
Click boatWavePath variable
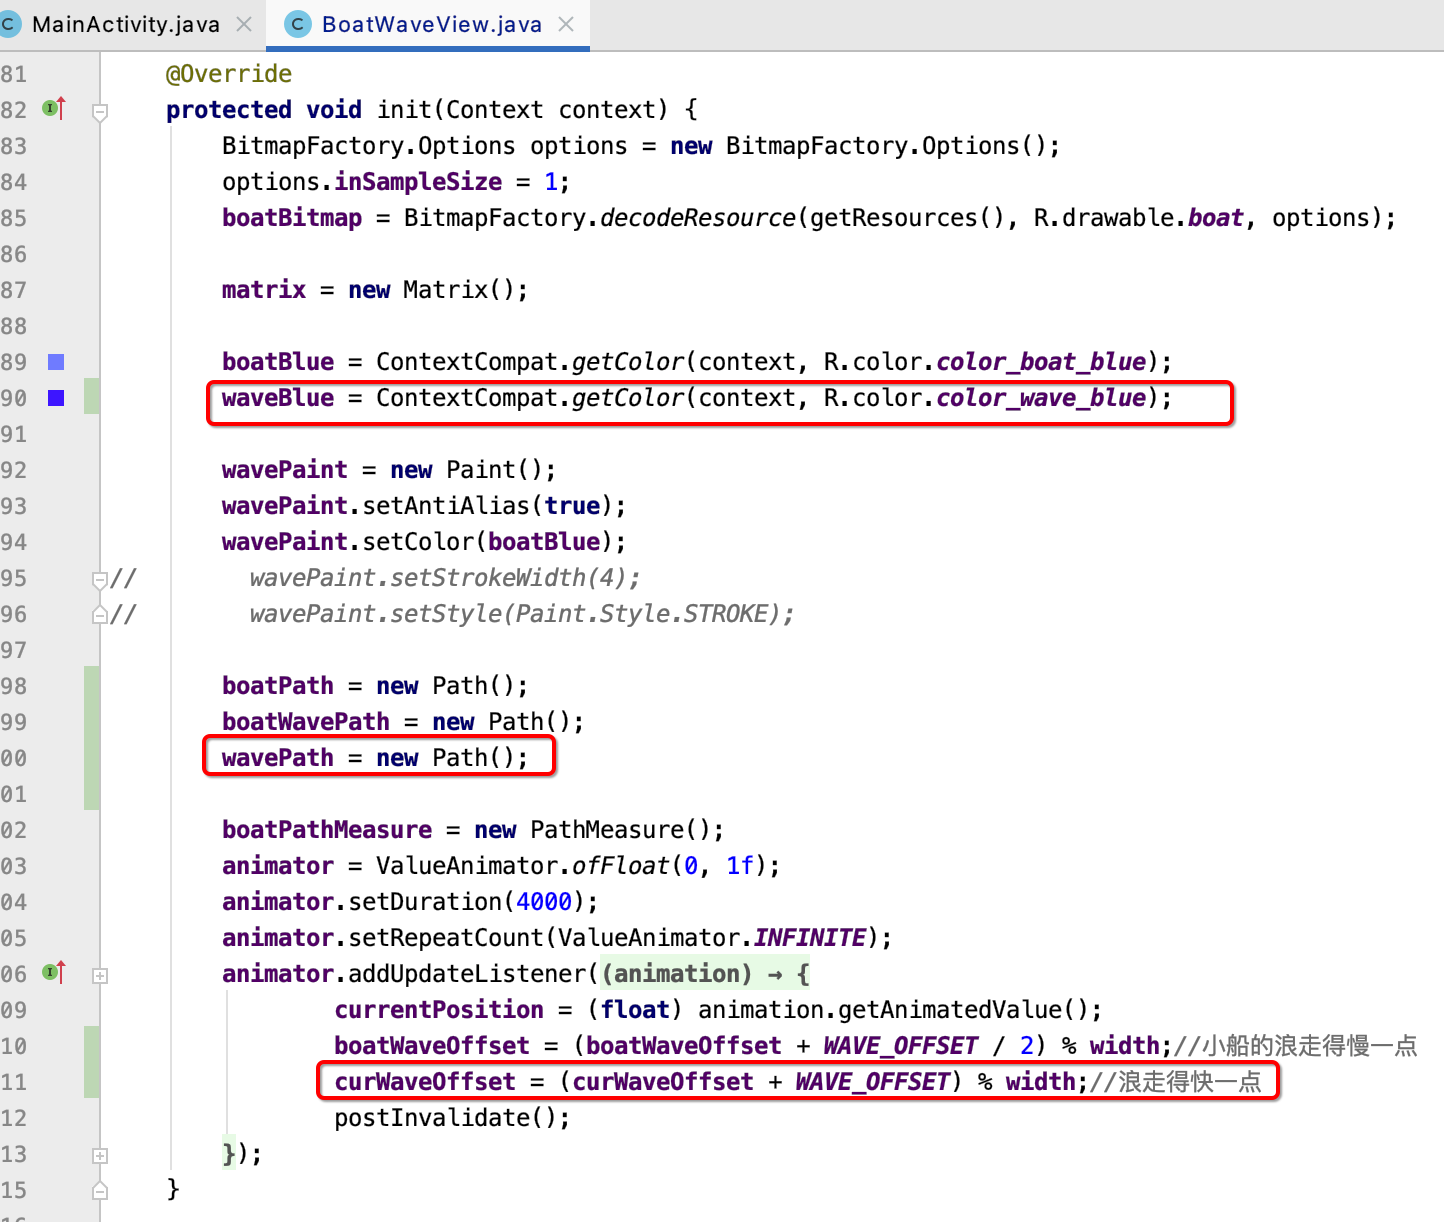point(306,722)
